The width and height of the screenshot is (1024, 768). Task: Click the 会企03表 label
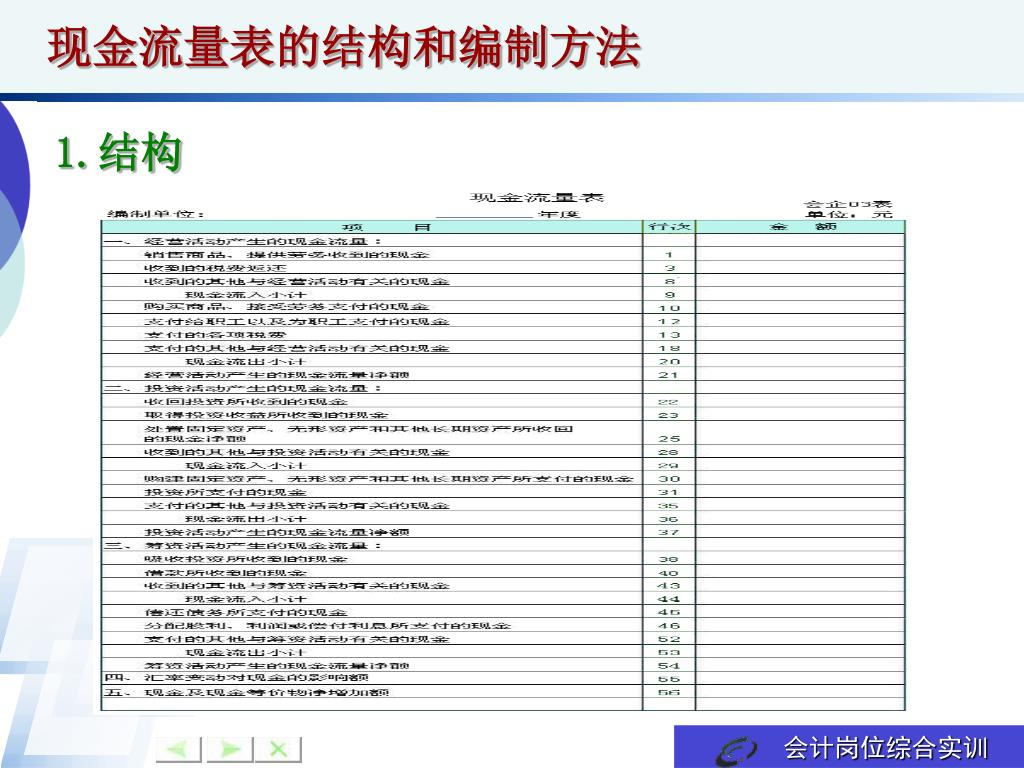click(848, 204)
